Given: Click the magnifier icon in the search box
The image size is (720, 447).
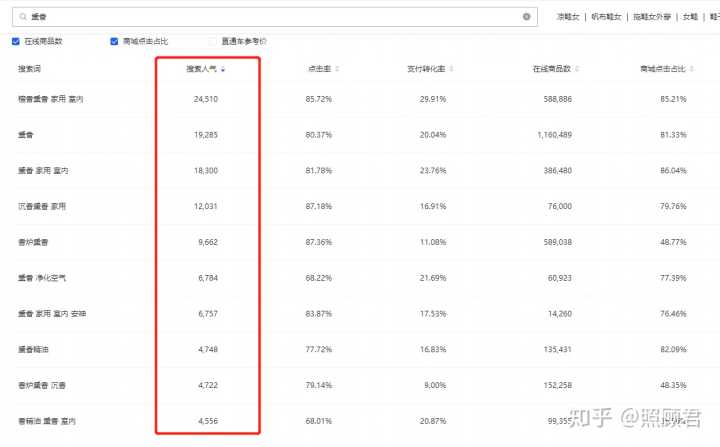Looking at the screenshot, I should point(21,17).
